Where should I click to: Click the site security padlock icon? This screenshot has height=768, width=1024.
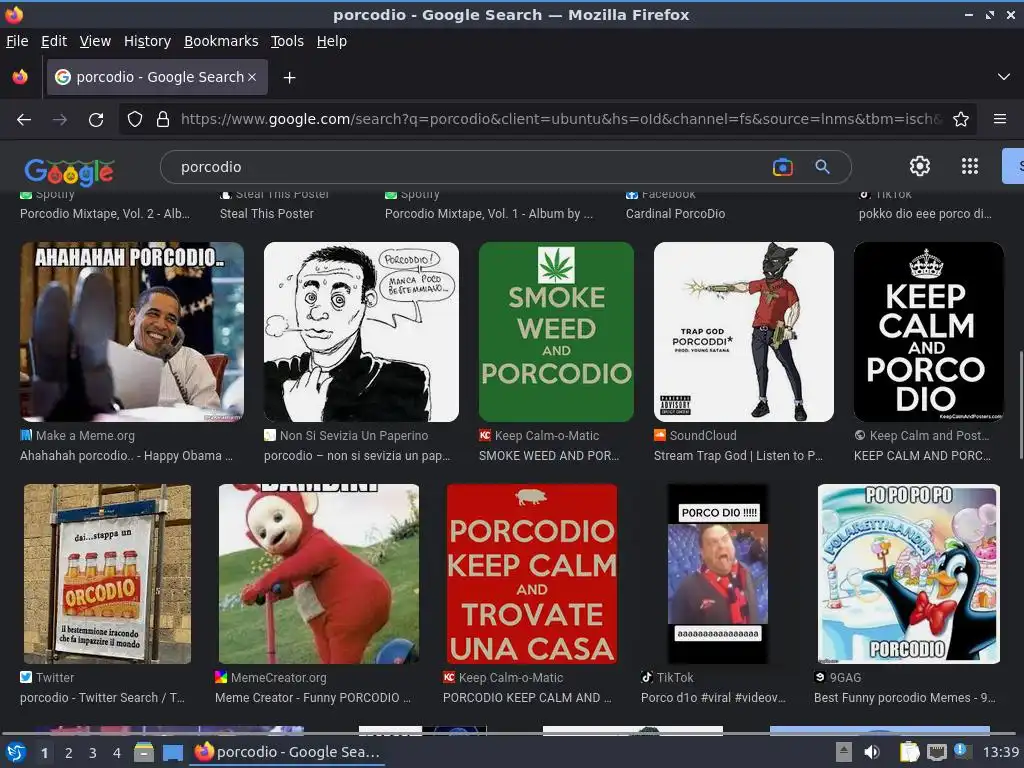click(x=163, y=120)
